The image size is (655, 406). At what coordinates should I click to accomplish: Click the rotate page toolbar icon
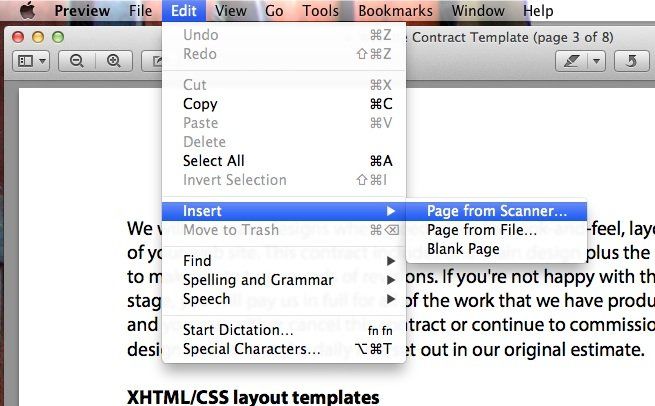click(631, 61)
